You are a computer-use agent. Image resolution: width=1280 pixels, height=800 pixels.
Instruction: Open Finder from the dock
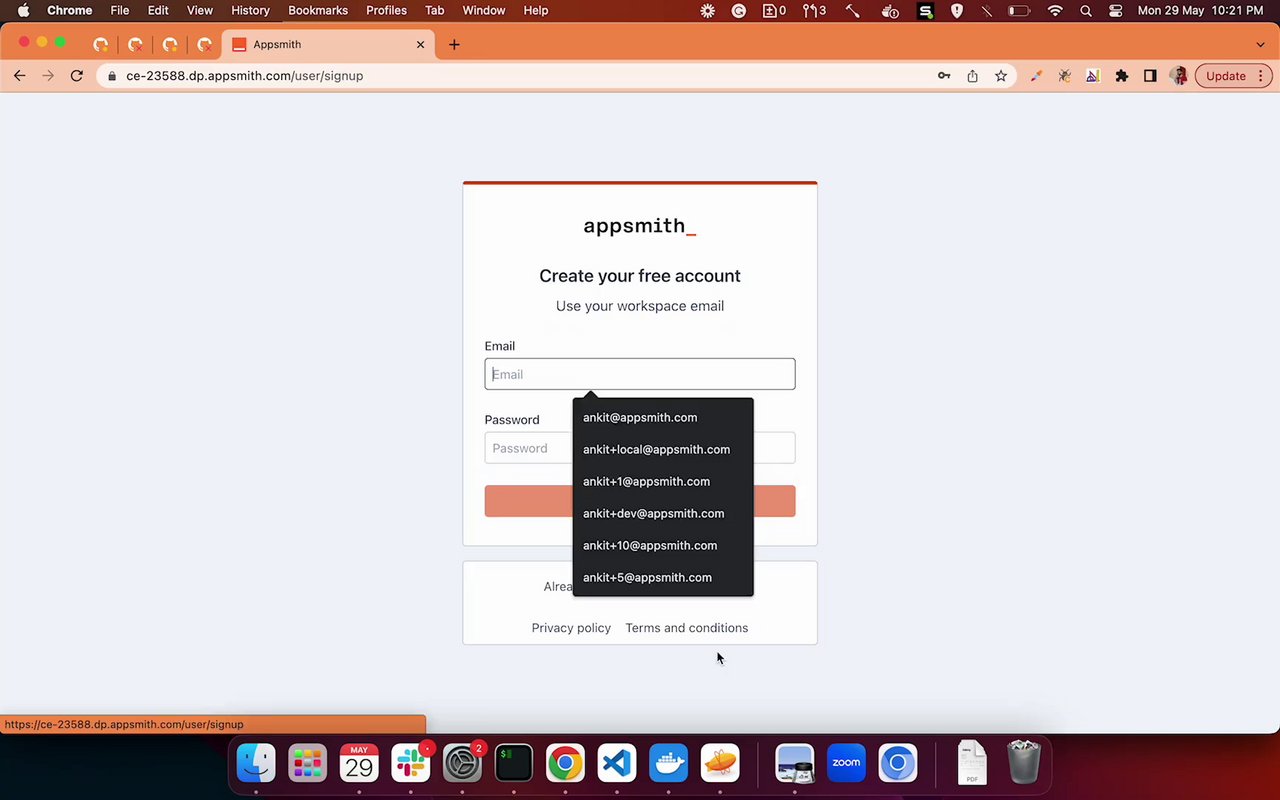point(256,764)
